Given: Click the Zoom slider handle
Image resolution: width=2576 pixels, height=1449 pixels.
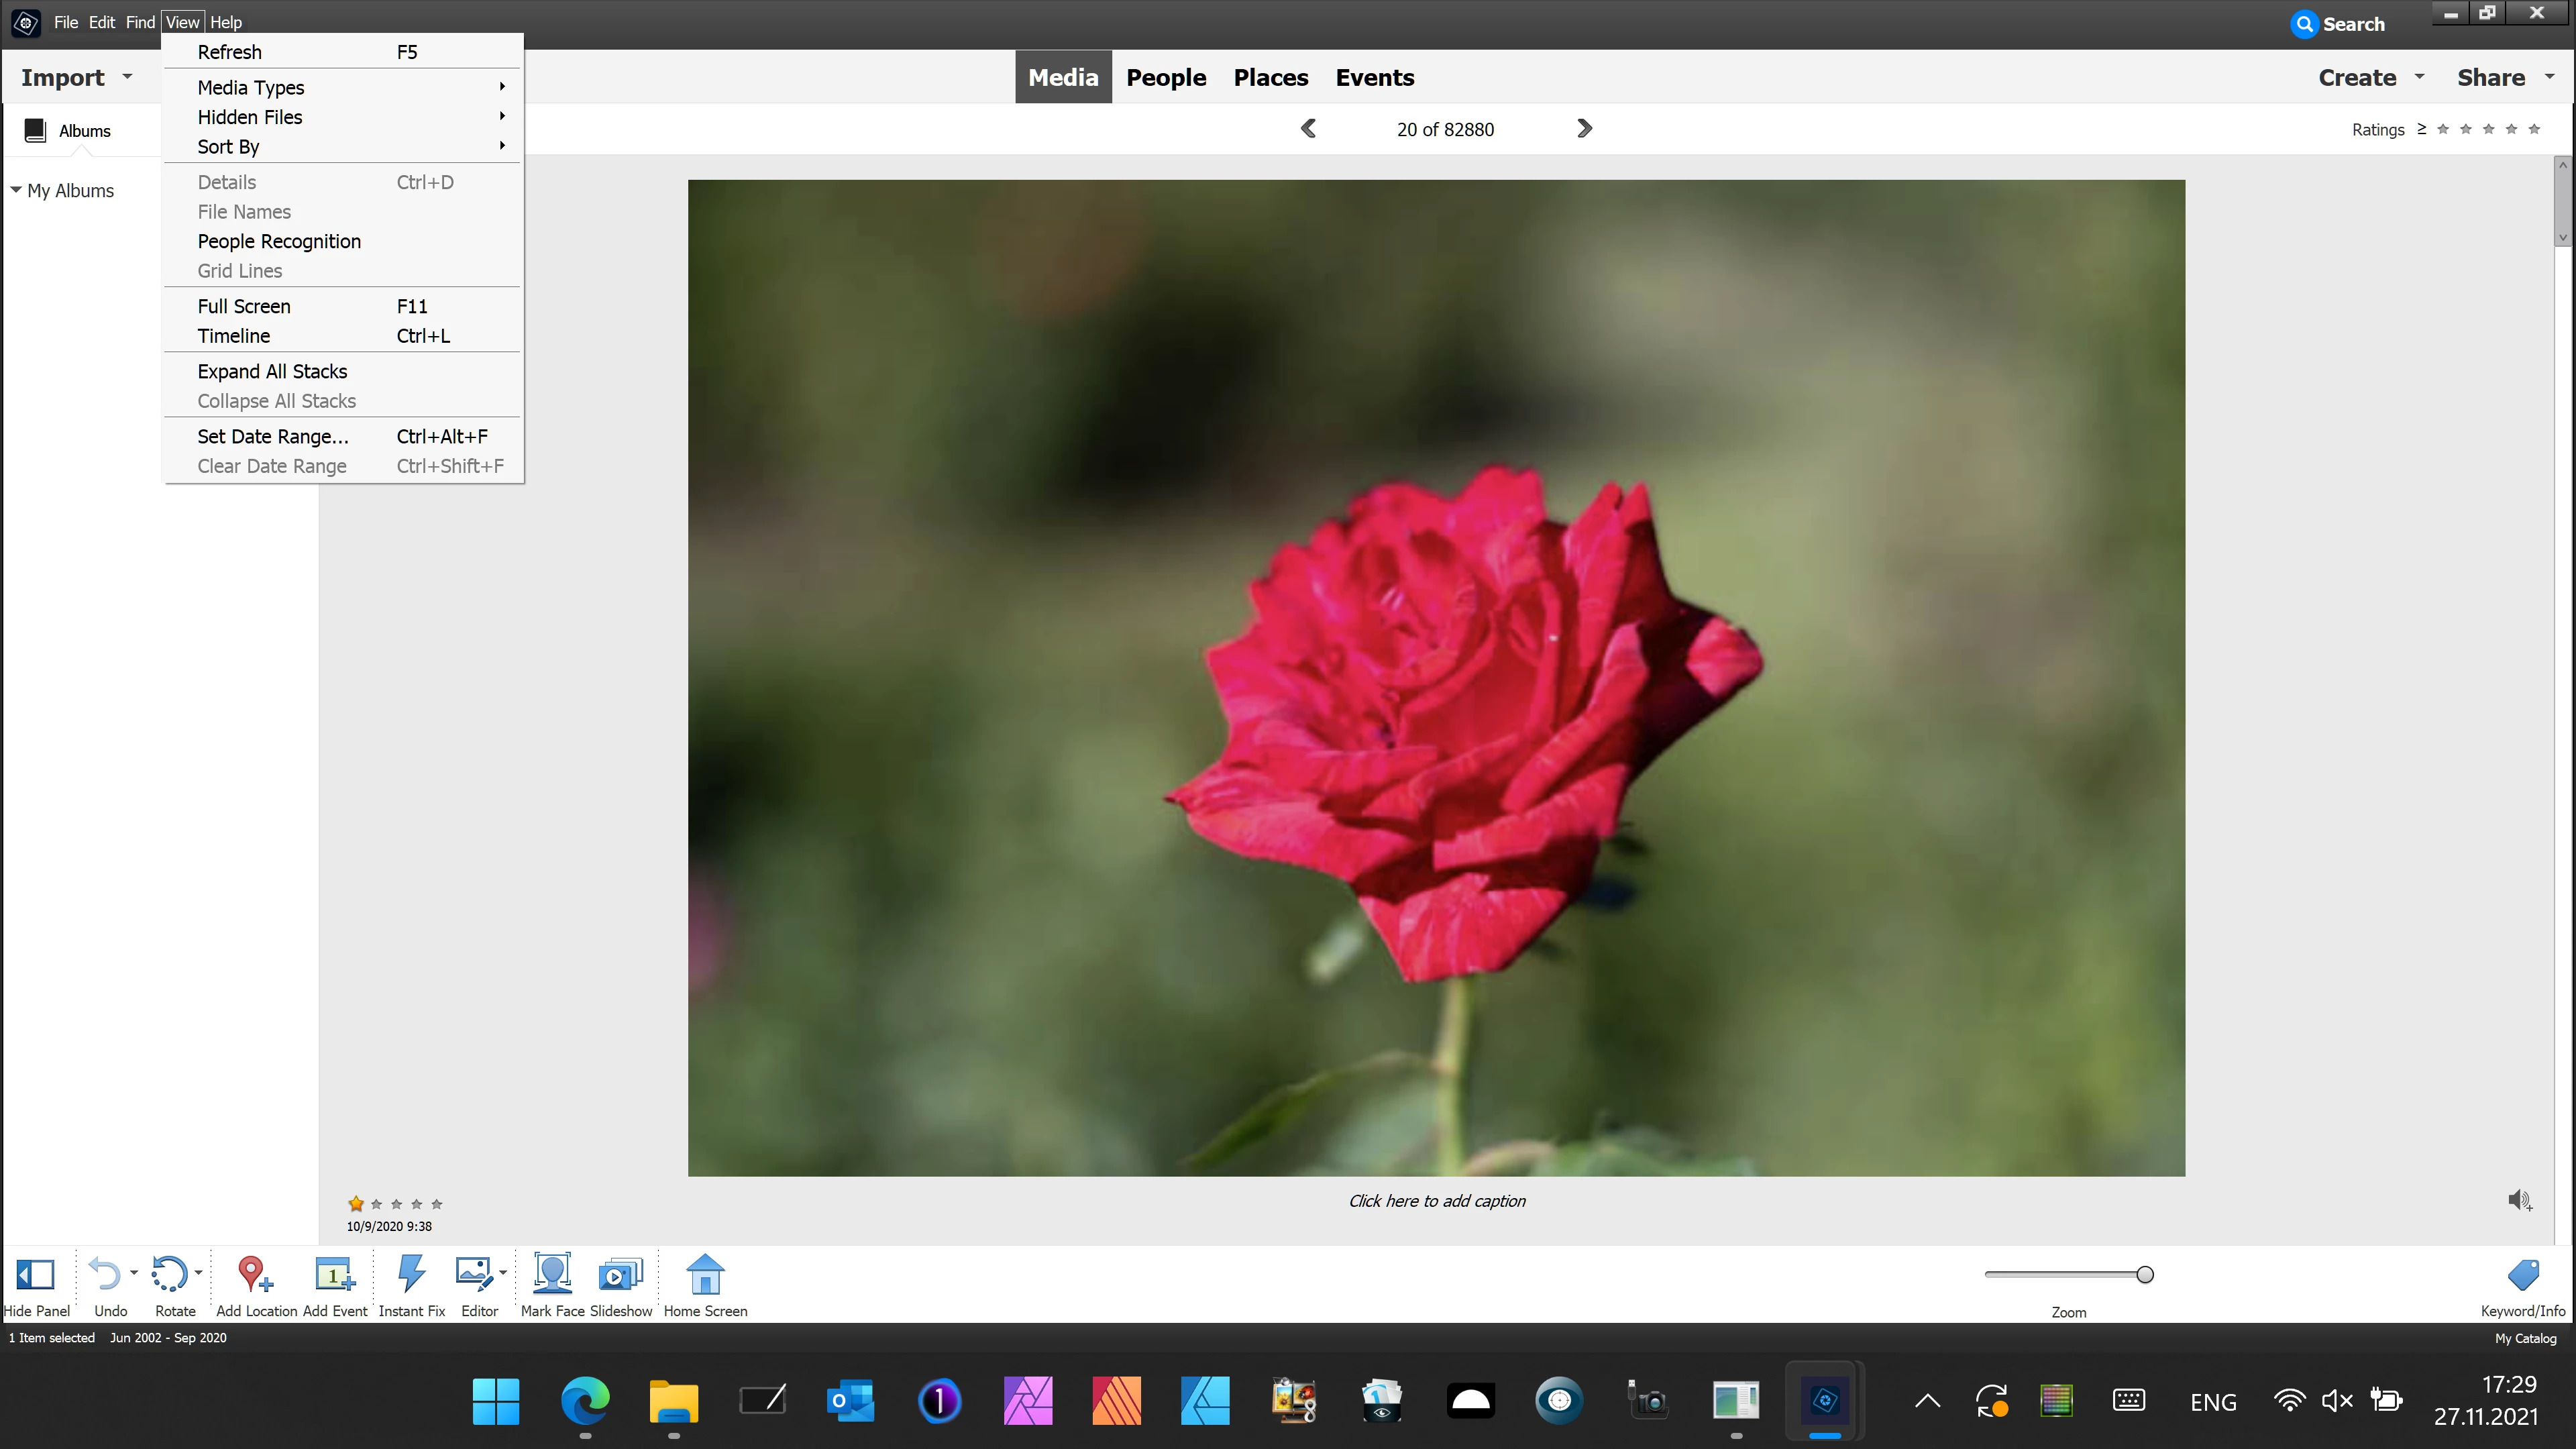Looking at the screenshot, I should pos(2145,1274).
